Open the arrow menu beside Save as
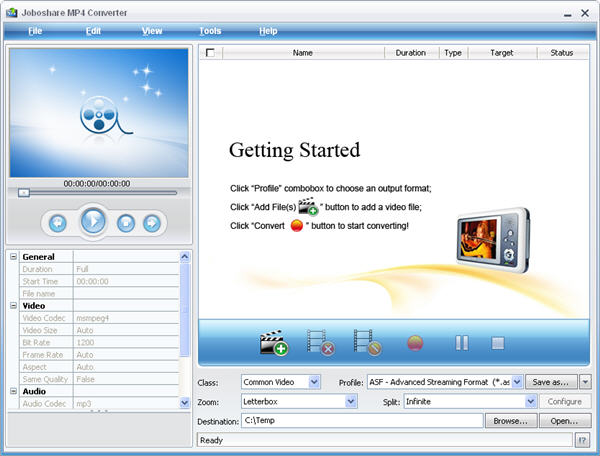The image size is (600, 456). tap(585, 382)
